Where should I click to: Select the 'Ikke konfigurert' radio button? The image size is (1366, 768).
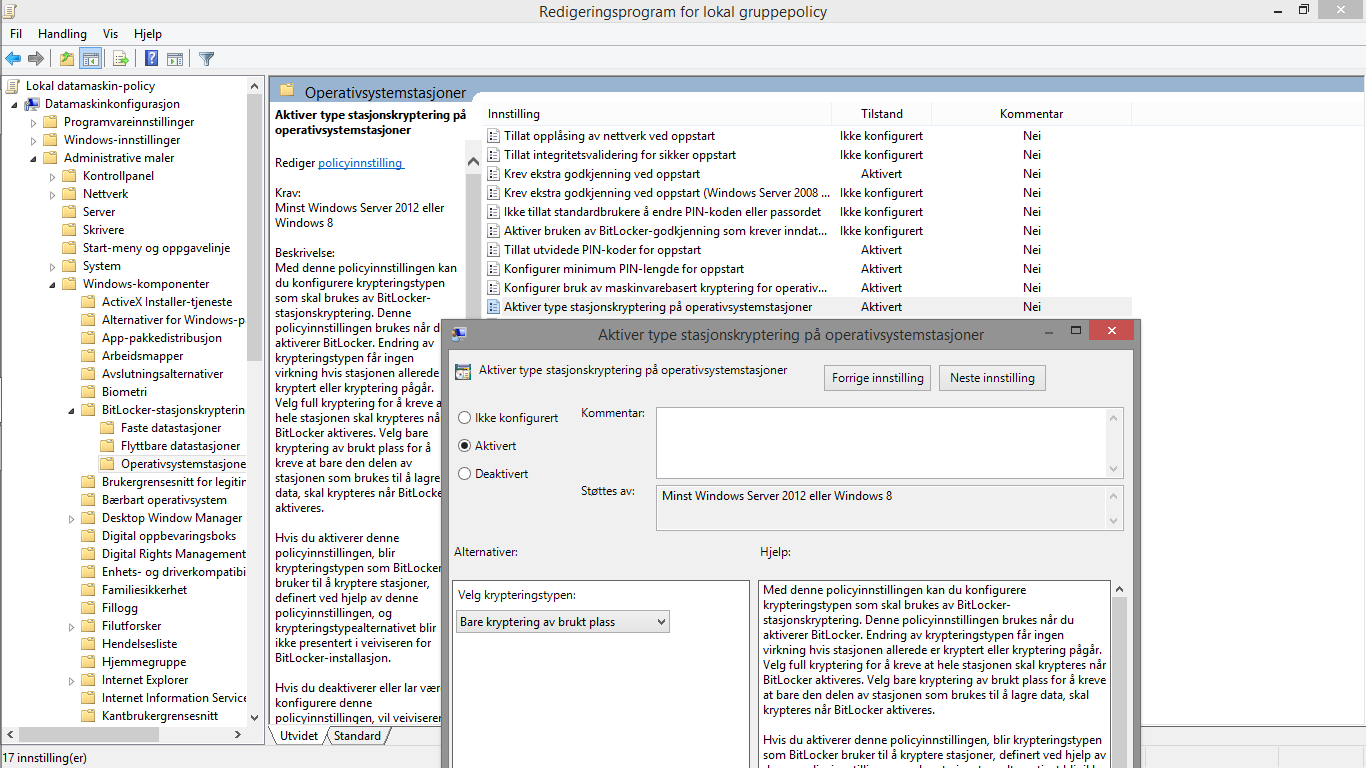[464, 417]
